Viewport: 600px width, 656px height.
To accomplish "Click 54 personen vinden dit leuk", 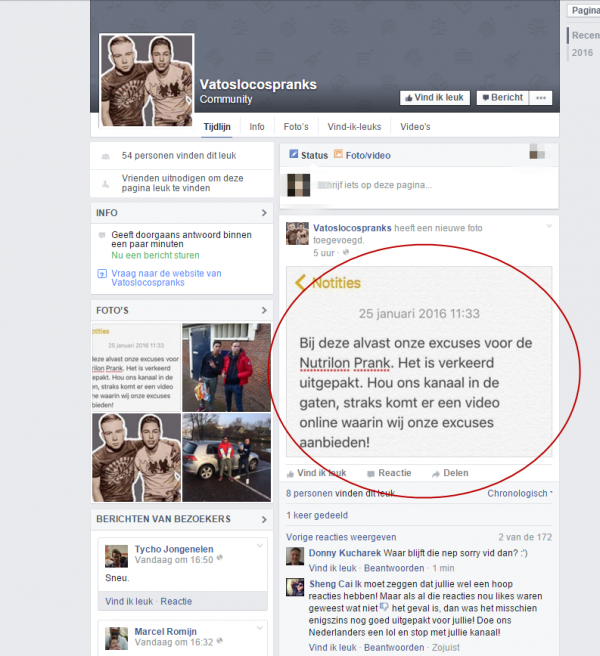I will (x=179, y=156).
